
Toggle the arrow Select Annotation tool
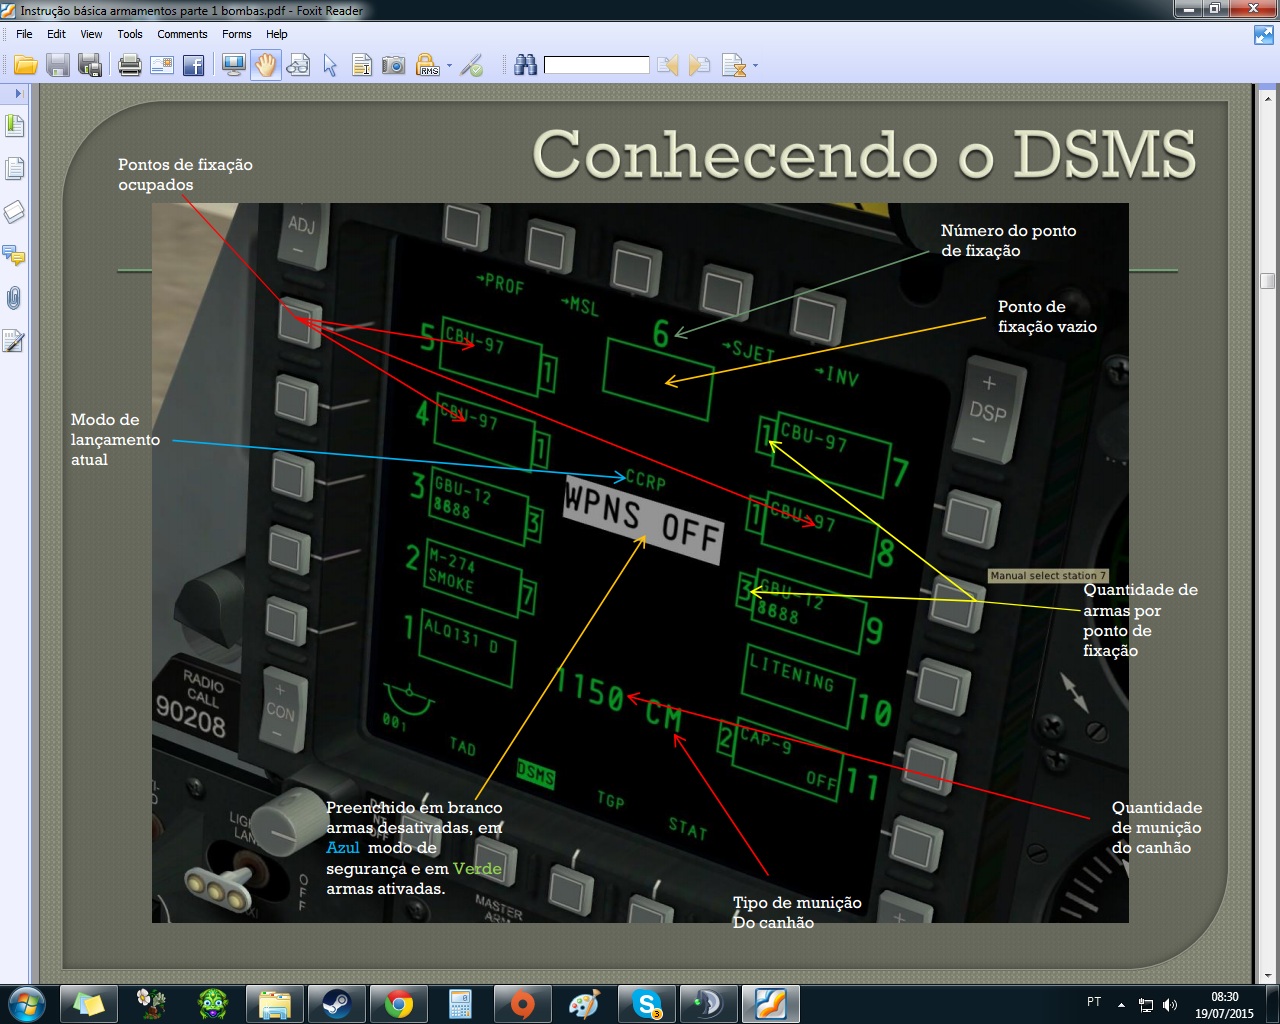tap(330, 66)
